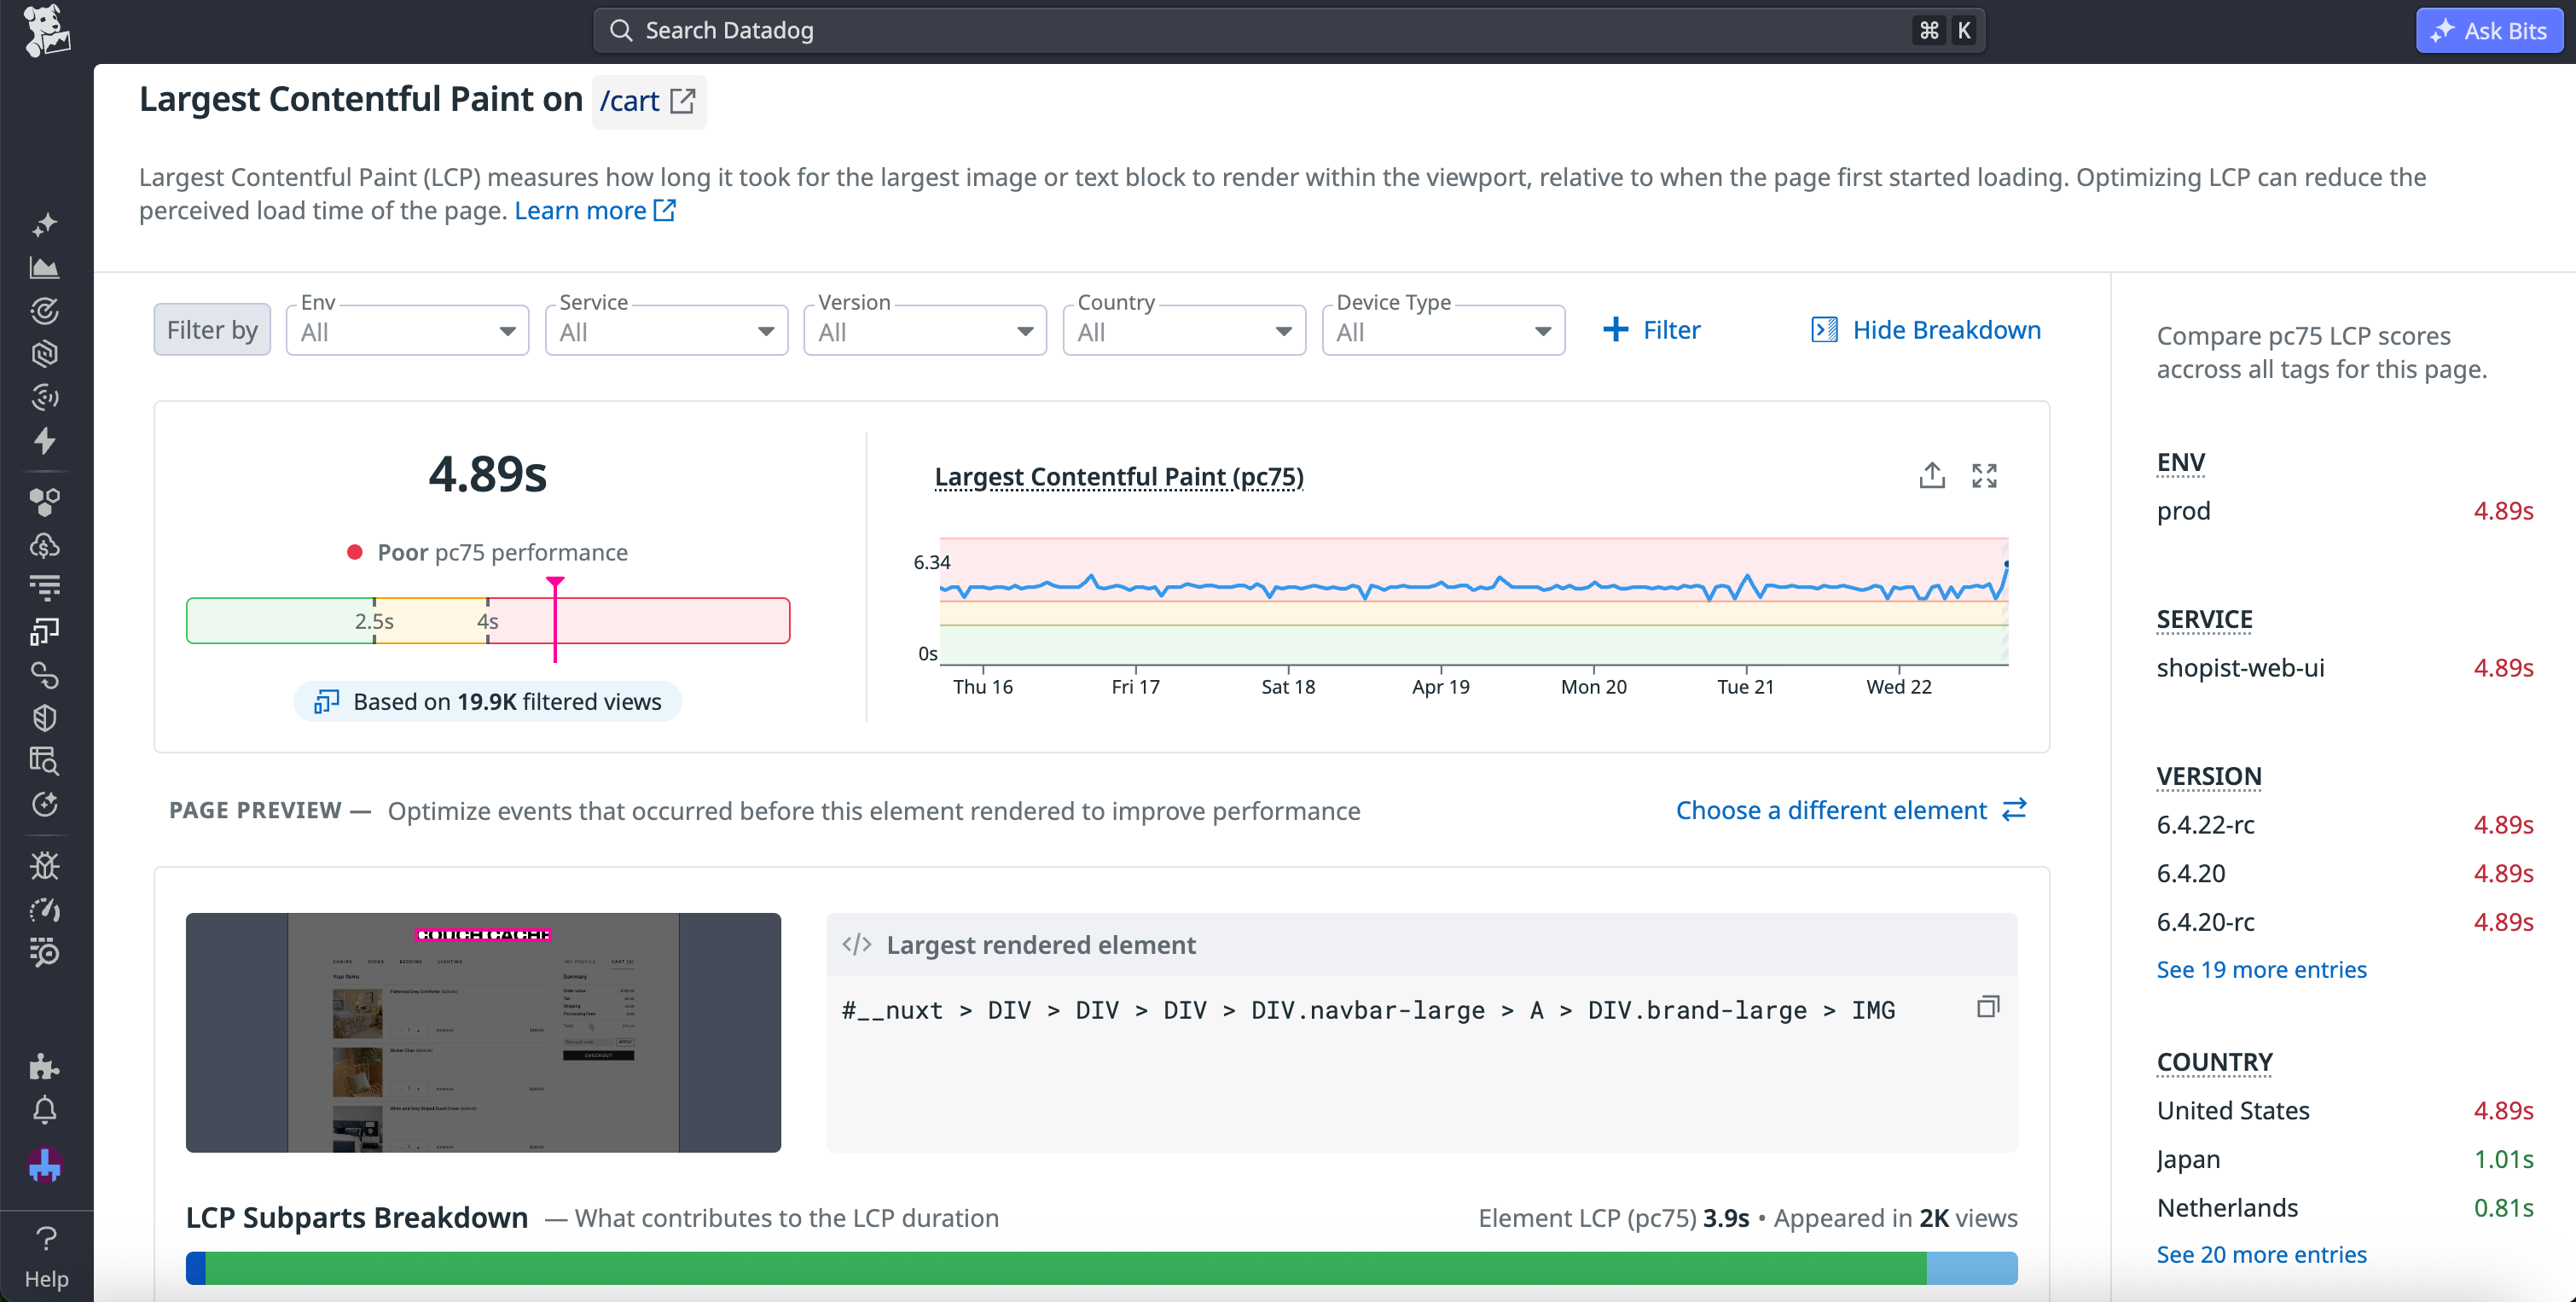Open the Env filter dropdown

(x=407, y=330)
